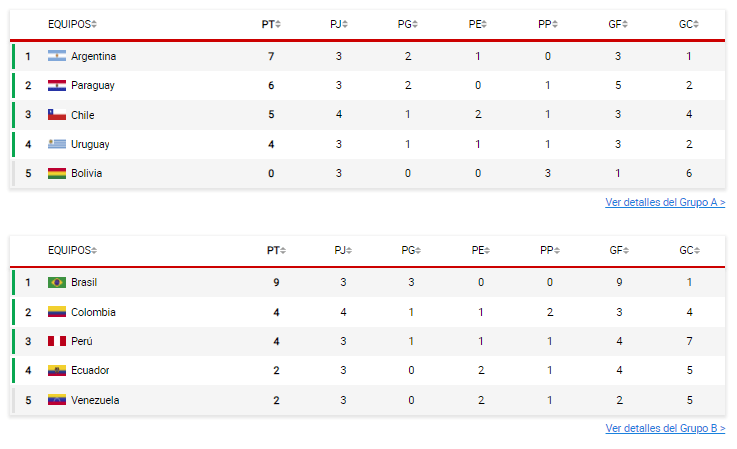Image resolution: width=737 pixels, height=449 pixels.
Task: Click the Uruguay flag icon
Action: (57, 144)
